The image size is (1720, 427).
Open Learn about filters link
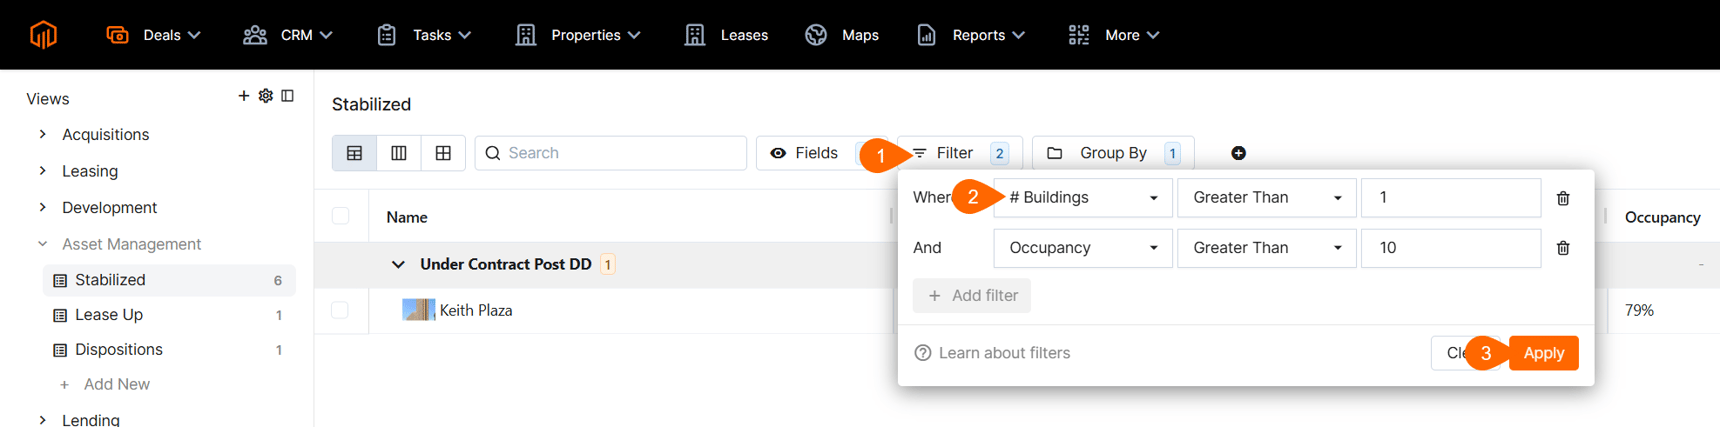tap(993, 353)
